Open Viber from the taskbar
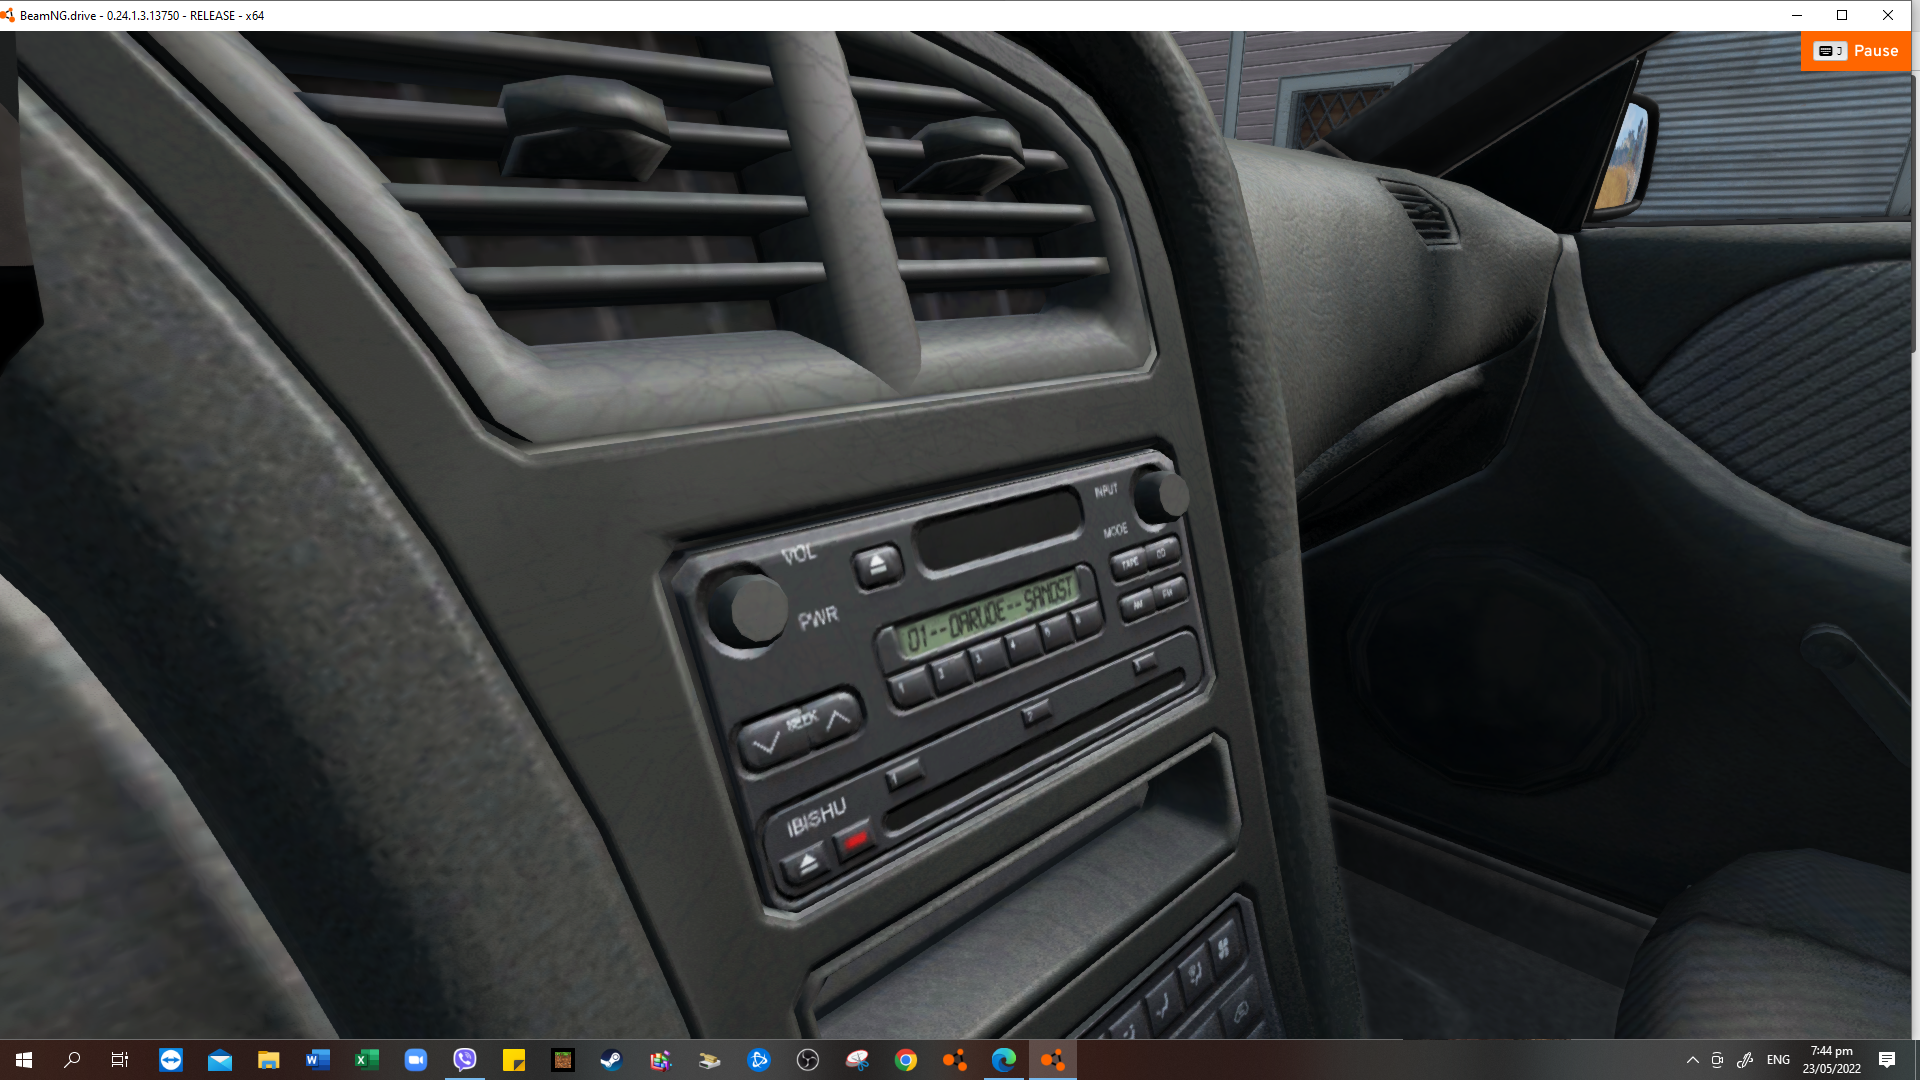This screenshot has width=1920, height=1080. pos(465,1060)
